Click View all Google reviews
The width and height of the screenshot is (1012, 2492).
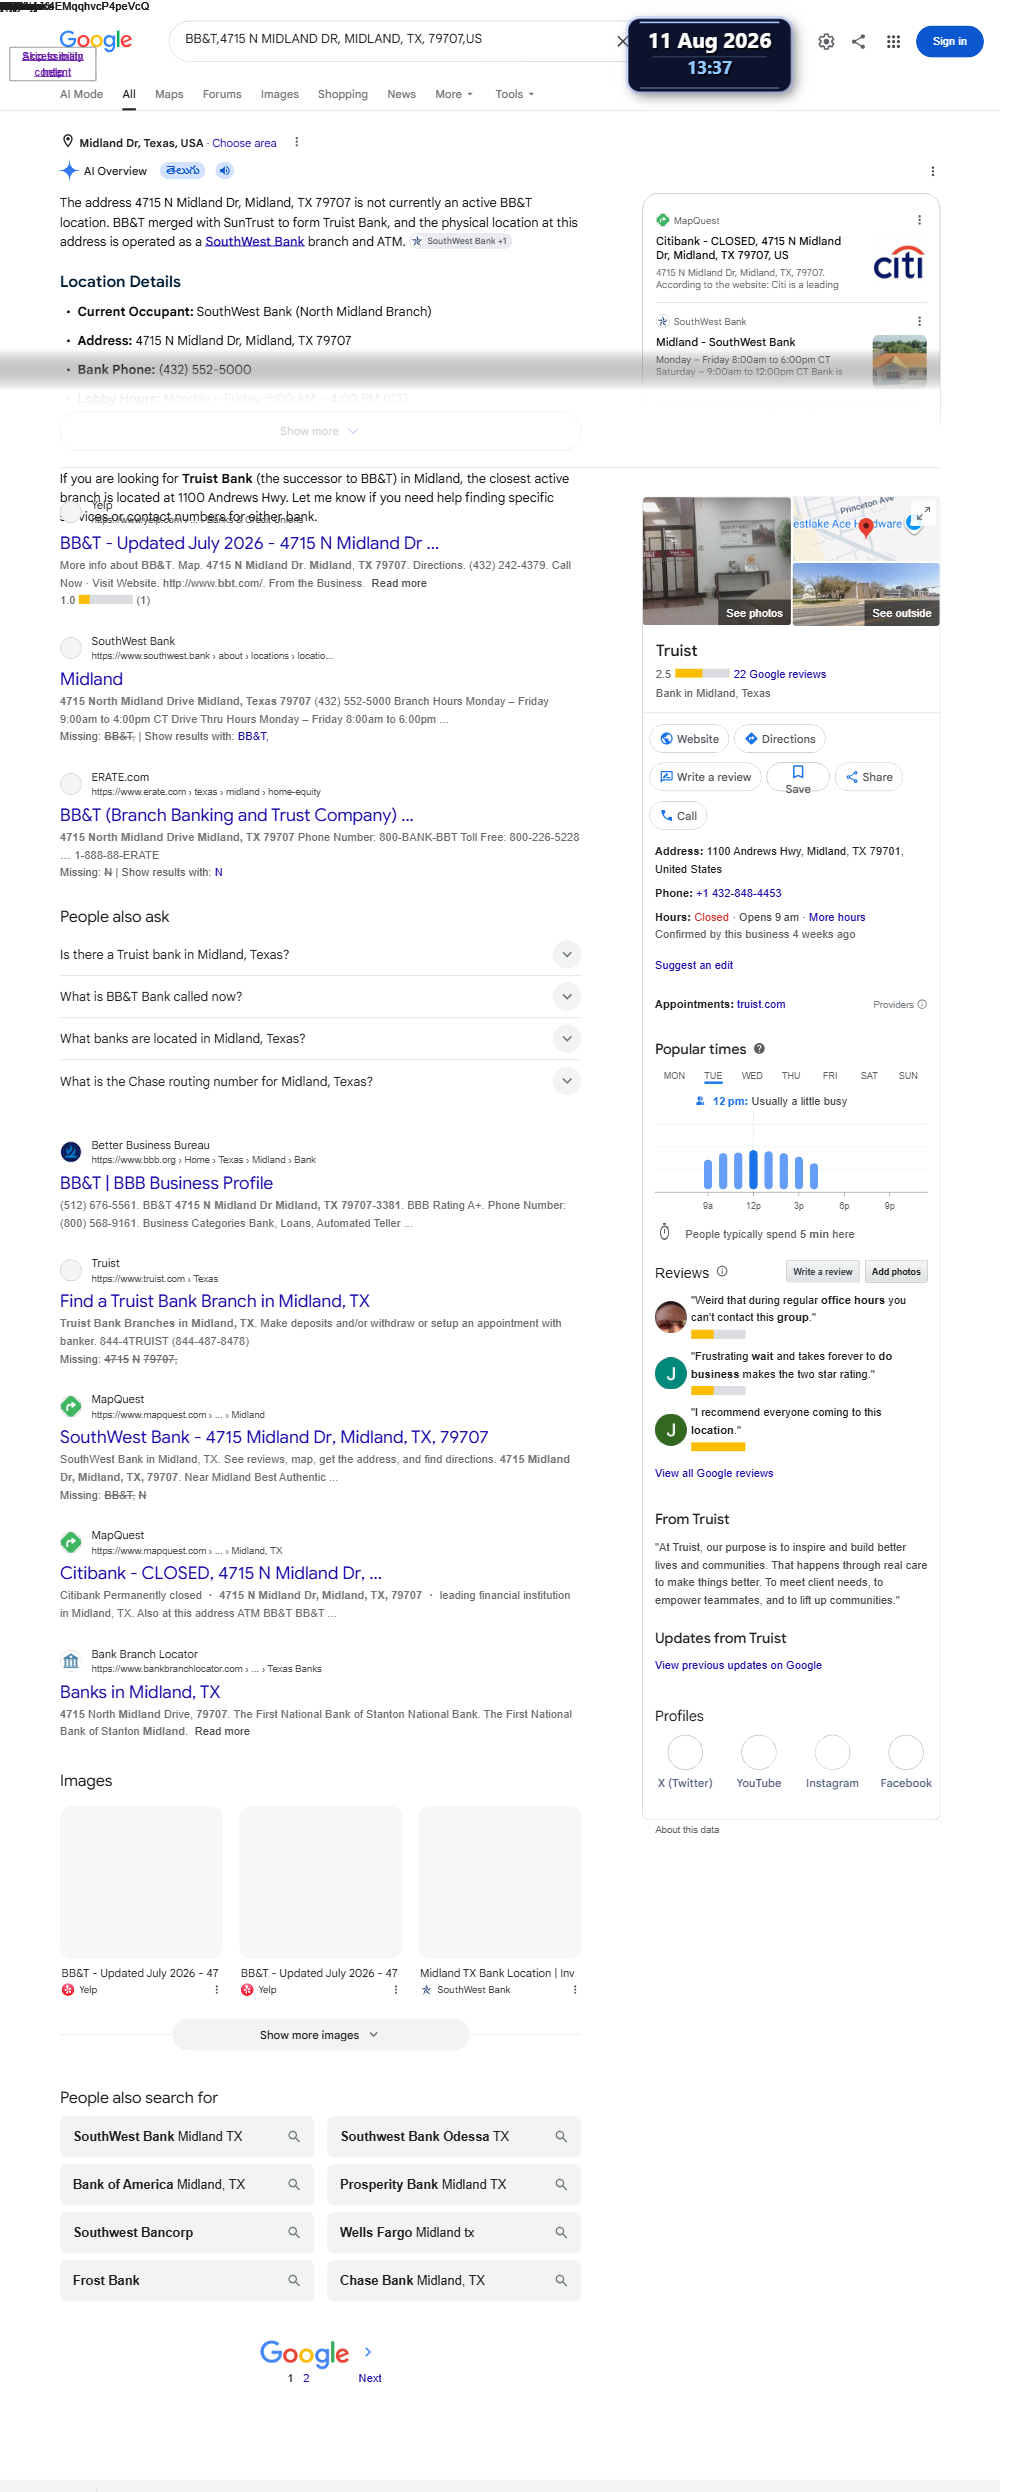click(x=714, y=1473)
